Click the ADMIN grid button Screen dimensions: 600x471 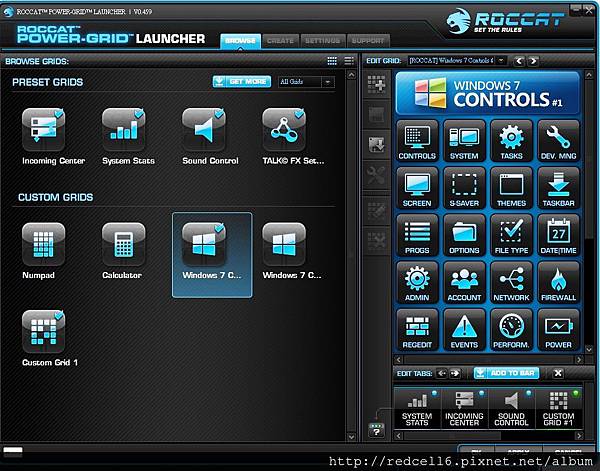point(417,282)
